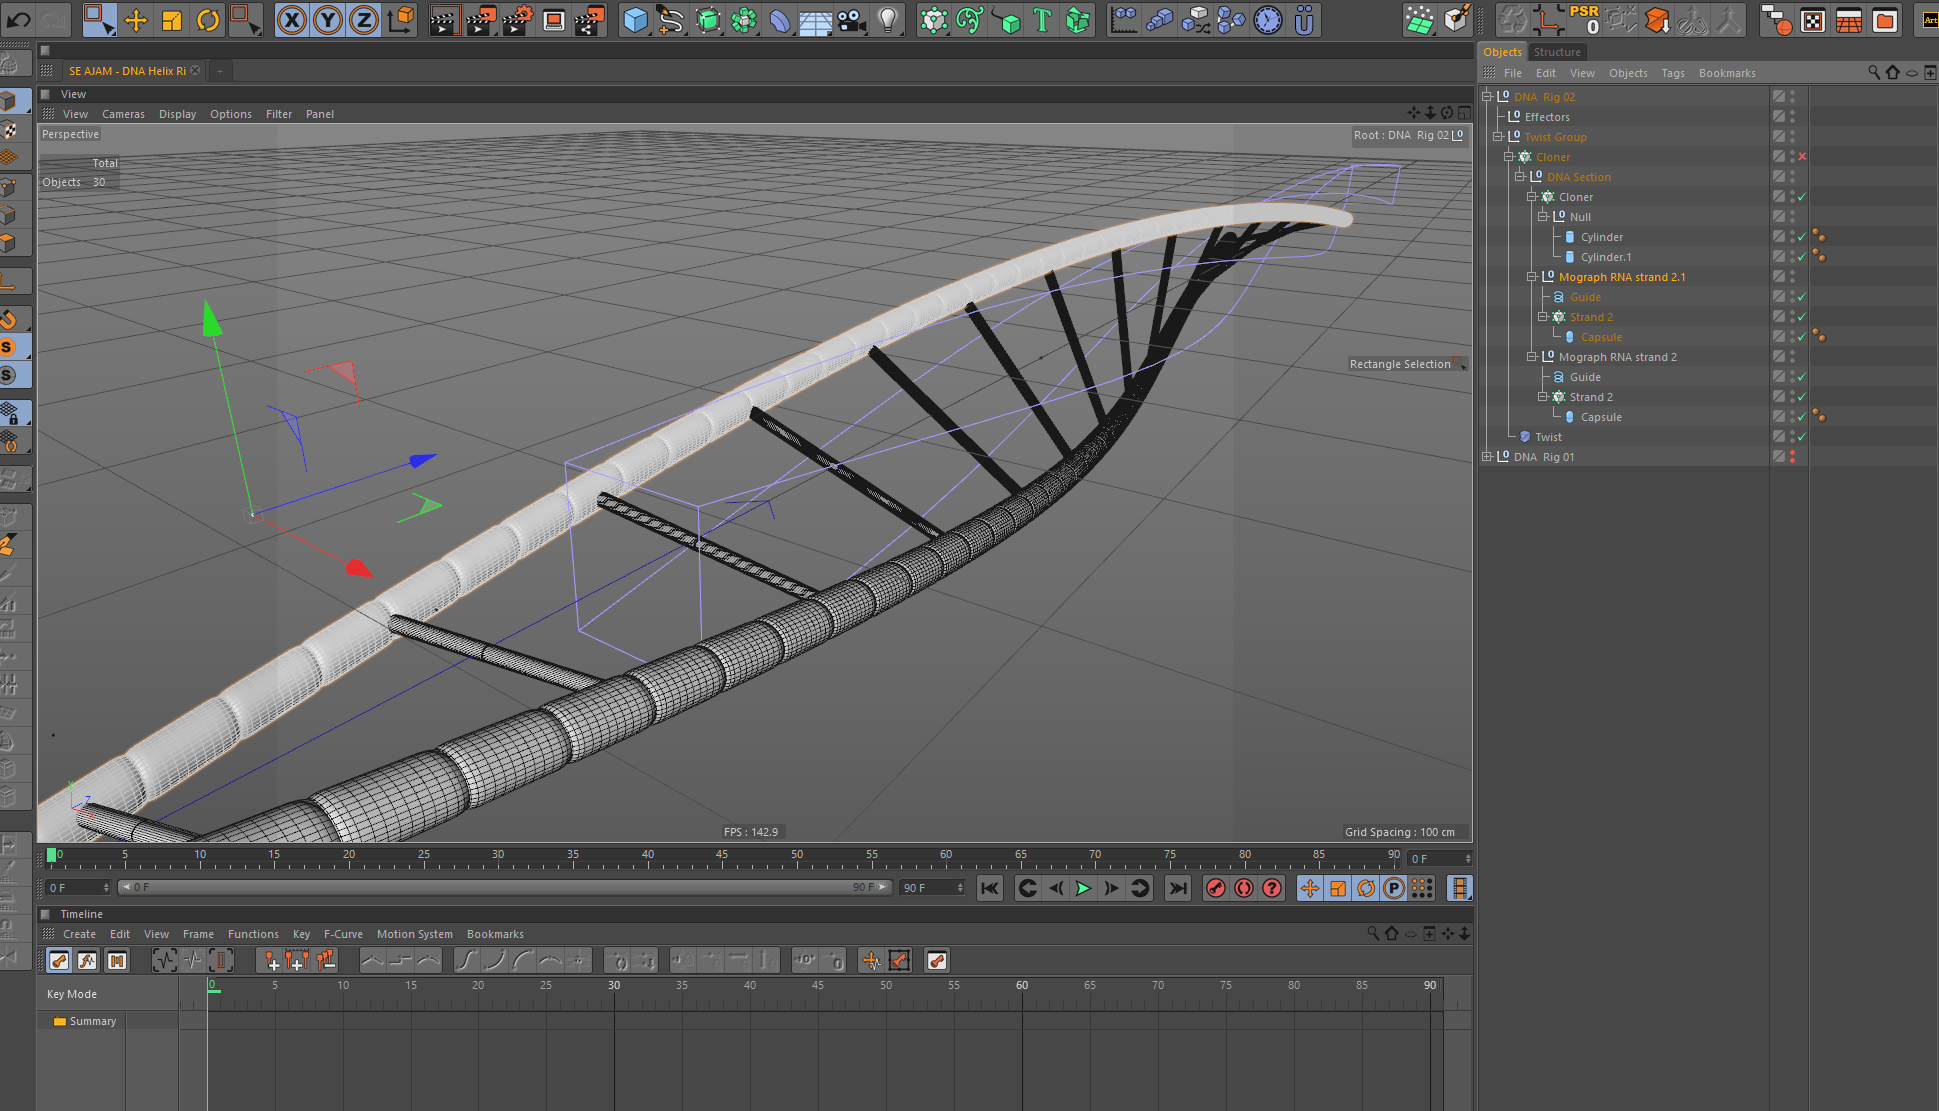Collapse the Twist Group hierarchy

(x=1498, y=137)
